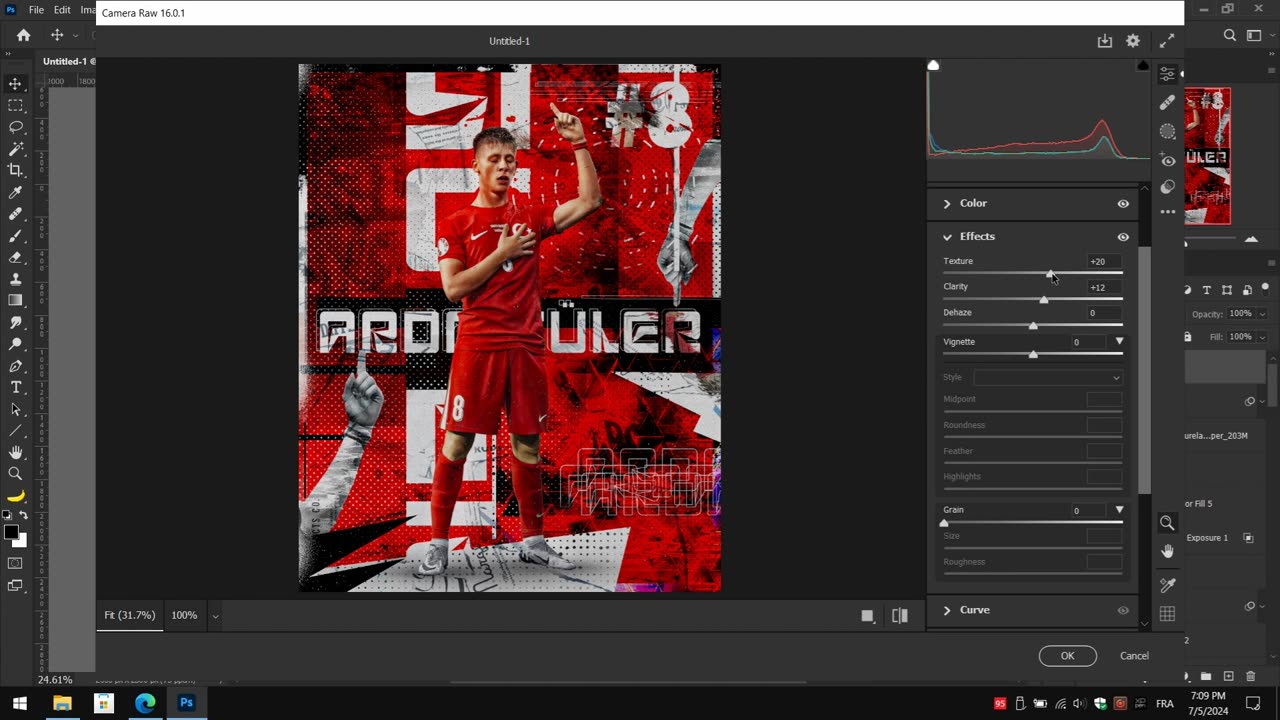The height and width of the screenshot is (720, 1280).
Task: Open the Vignette Style dropdown
Action: tap(1048, 377)
